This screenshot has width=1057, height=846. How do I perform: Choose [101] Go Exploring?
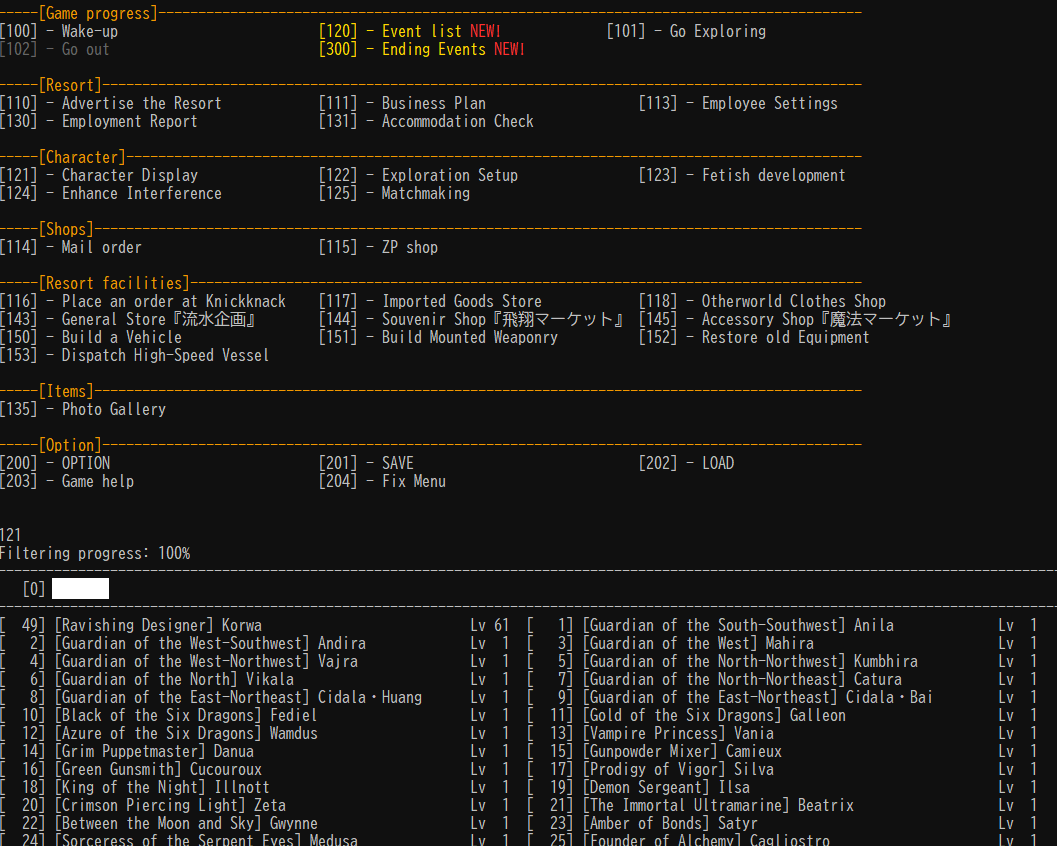[x=686, y=31]
